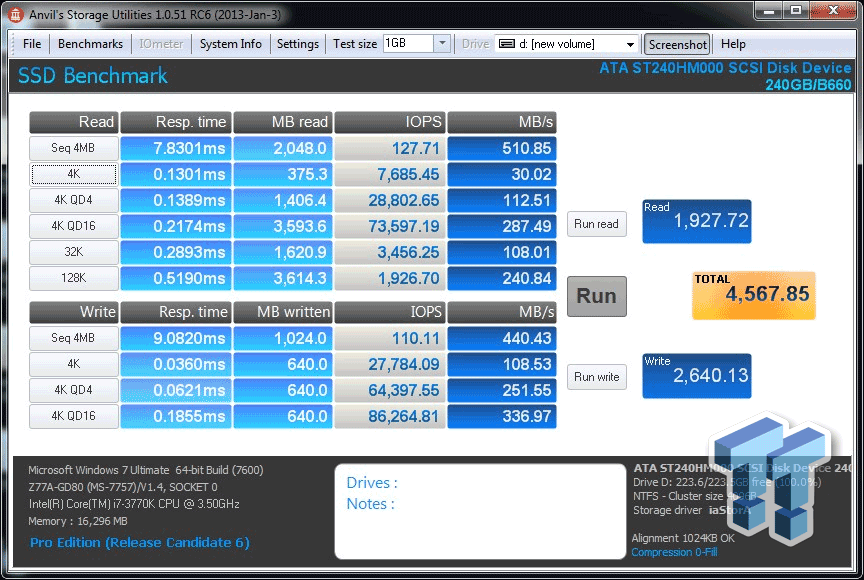Click the Drives and Notes text box
Viewport: 864px width, 580px height.
click(x=480, y=510)
